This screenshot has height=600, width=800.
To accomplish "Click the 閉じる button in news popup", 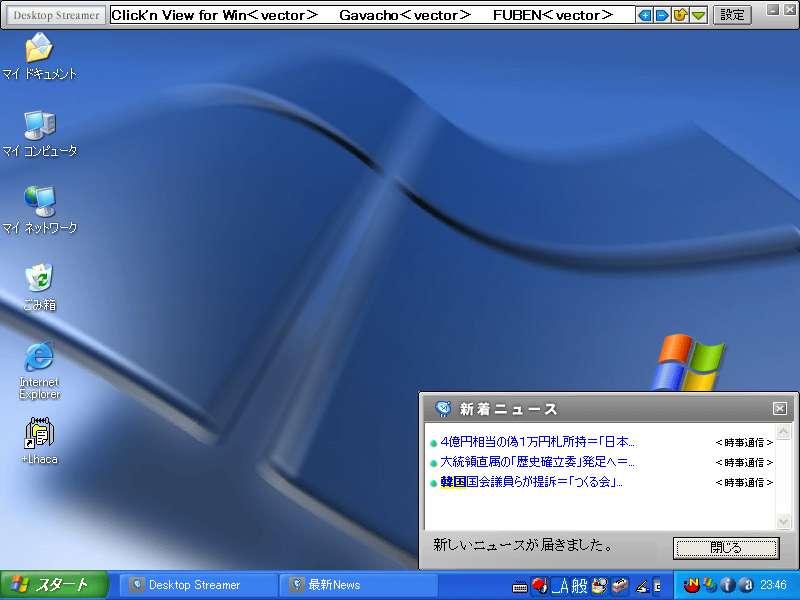I will (x=726, y=548).
